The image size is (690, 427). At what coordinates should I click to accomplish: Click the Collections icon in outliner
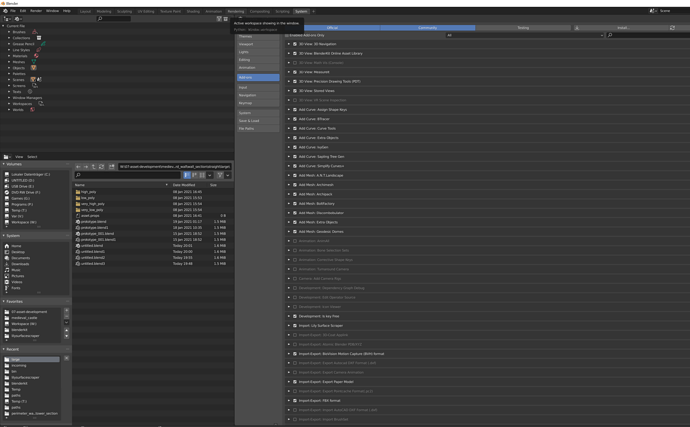39,38
